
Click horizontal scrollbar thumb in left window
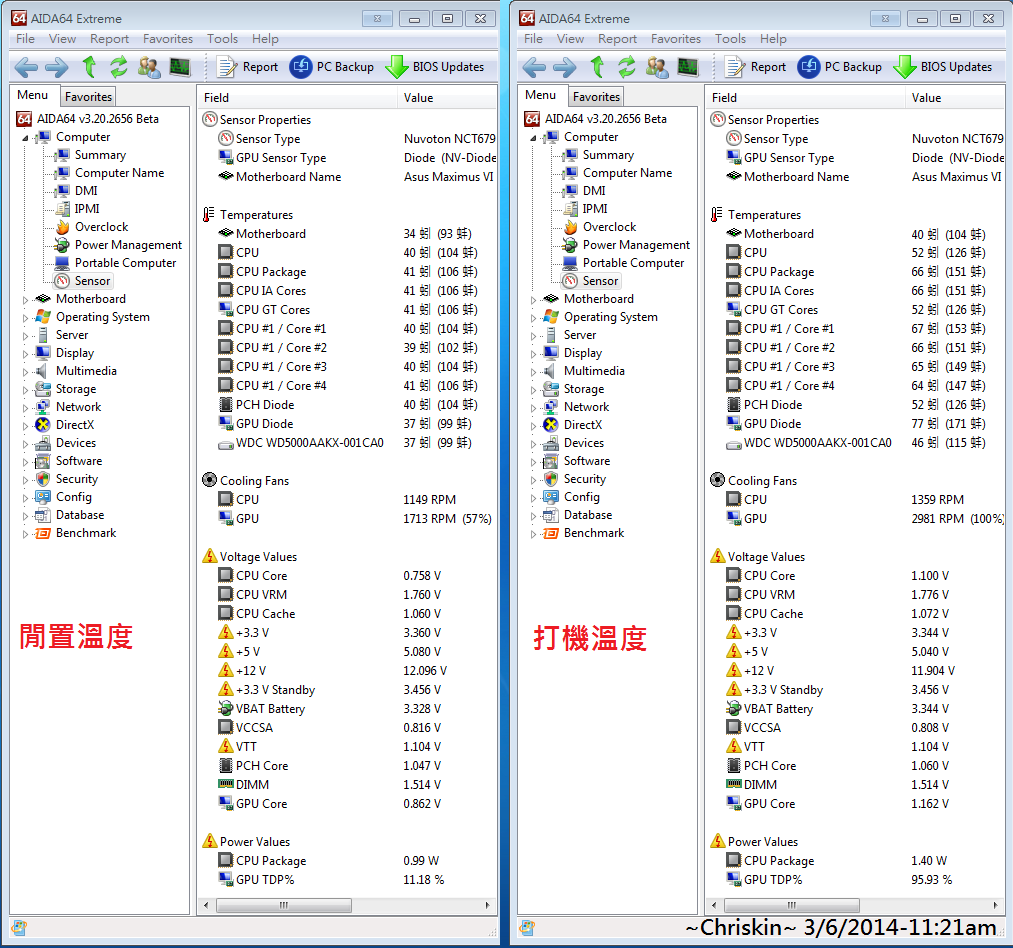click(284, 905)
